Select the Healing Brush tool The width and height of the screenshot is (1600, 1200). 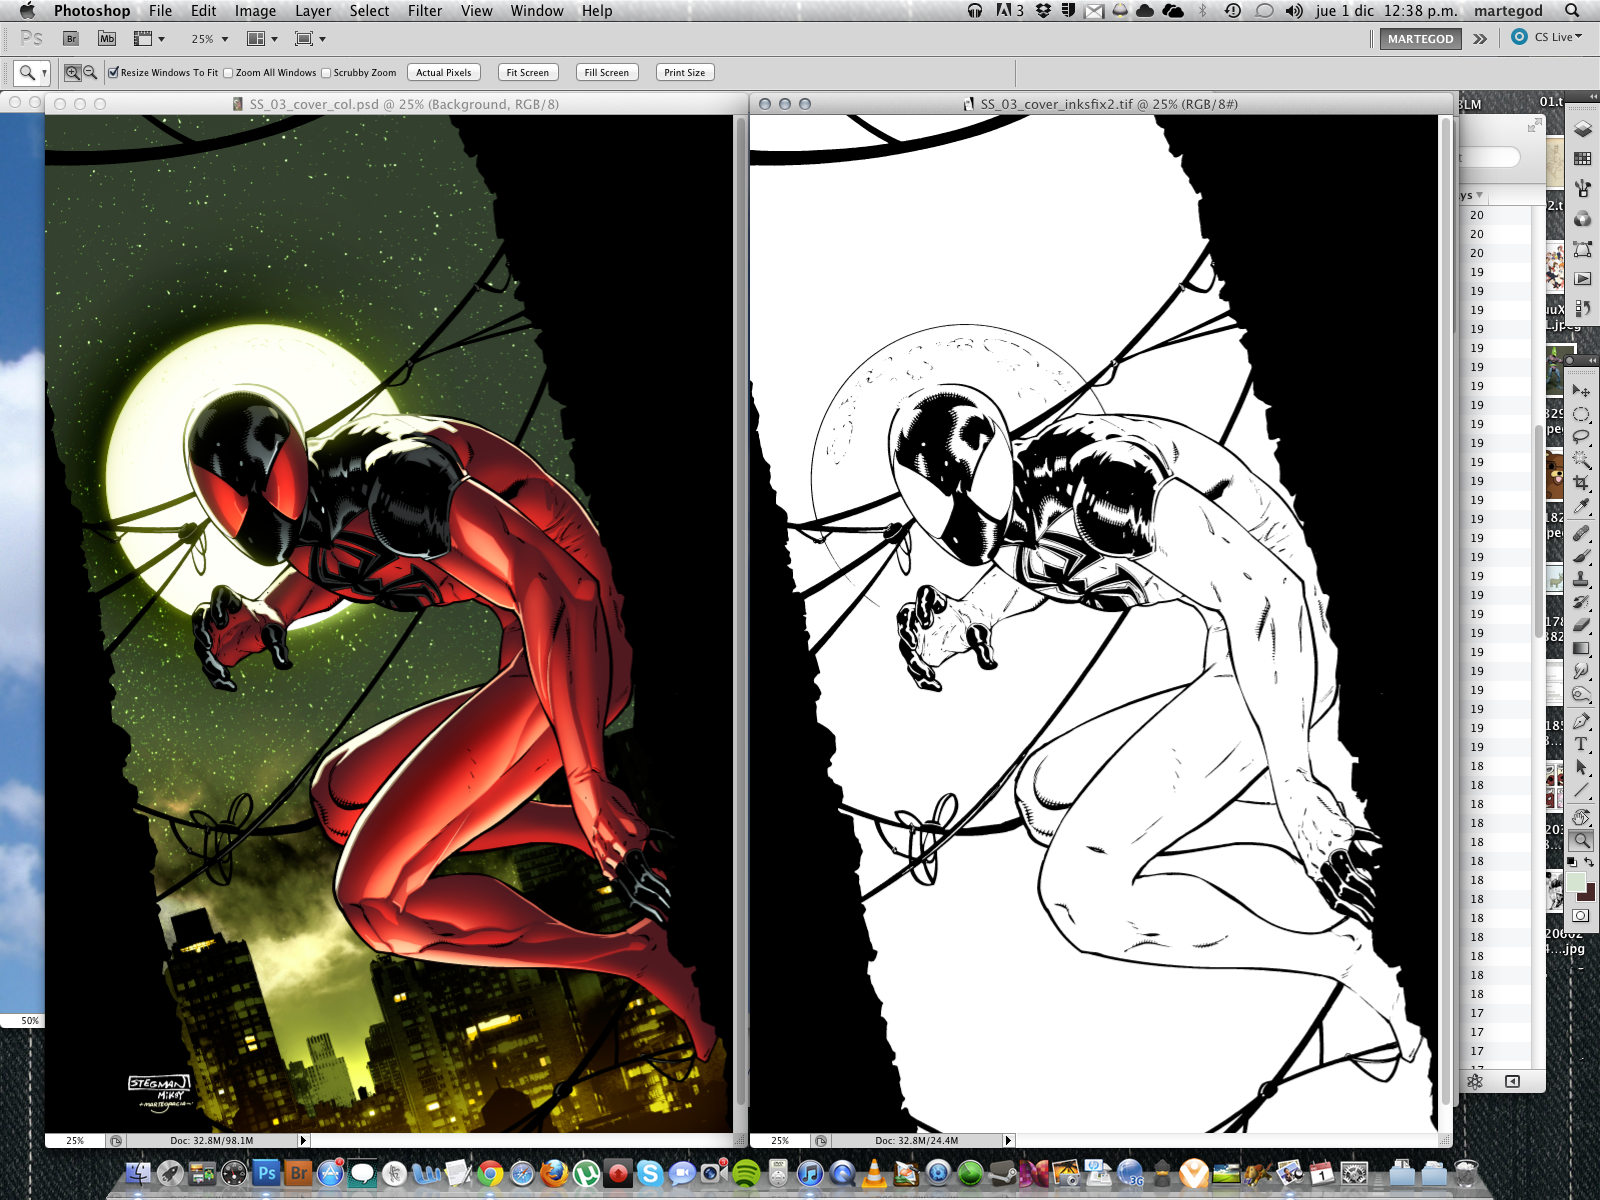click(x=1581, y=533)
